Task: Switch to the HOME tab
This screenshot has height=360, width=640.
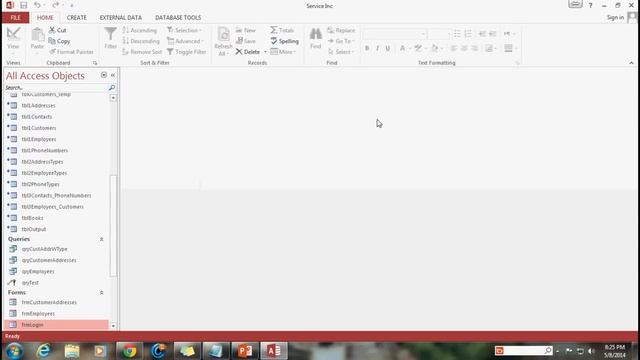Action: tap(45, 18)
